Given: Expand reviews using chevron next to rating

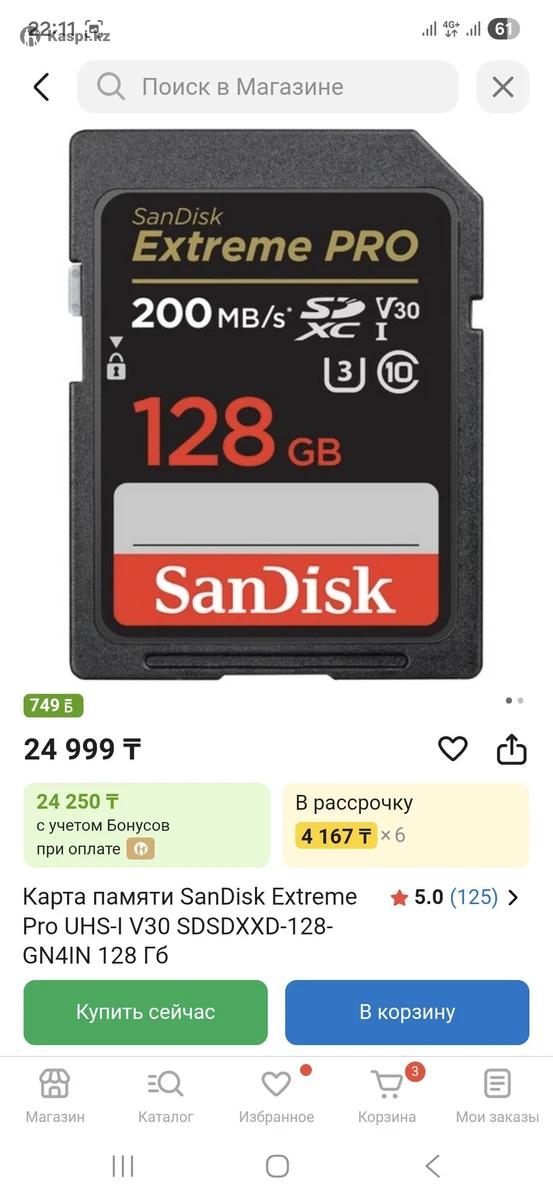Looking at the screenshot, I should click(514, 897).
